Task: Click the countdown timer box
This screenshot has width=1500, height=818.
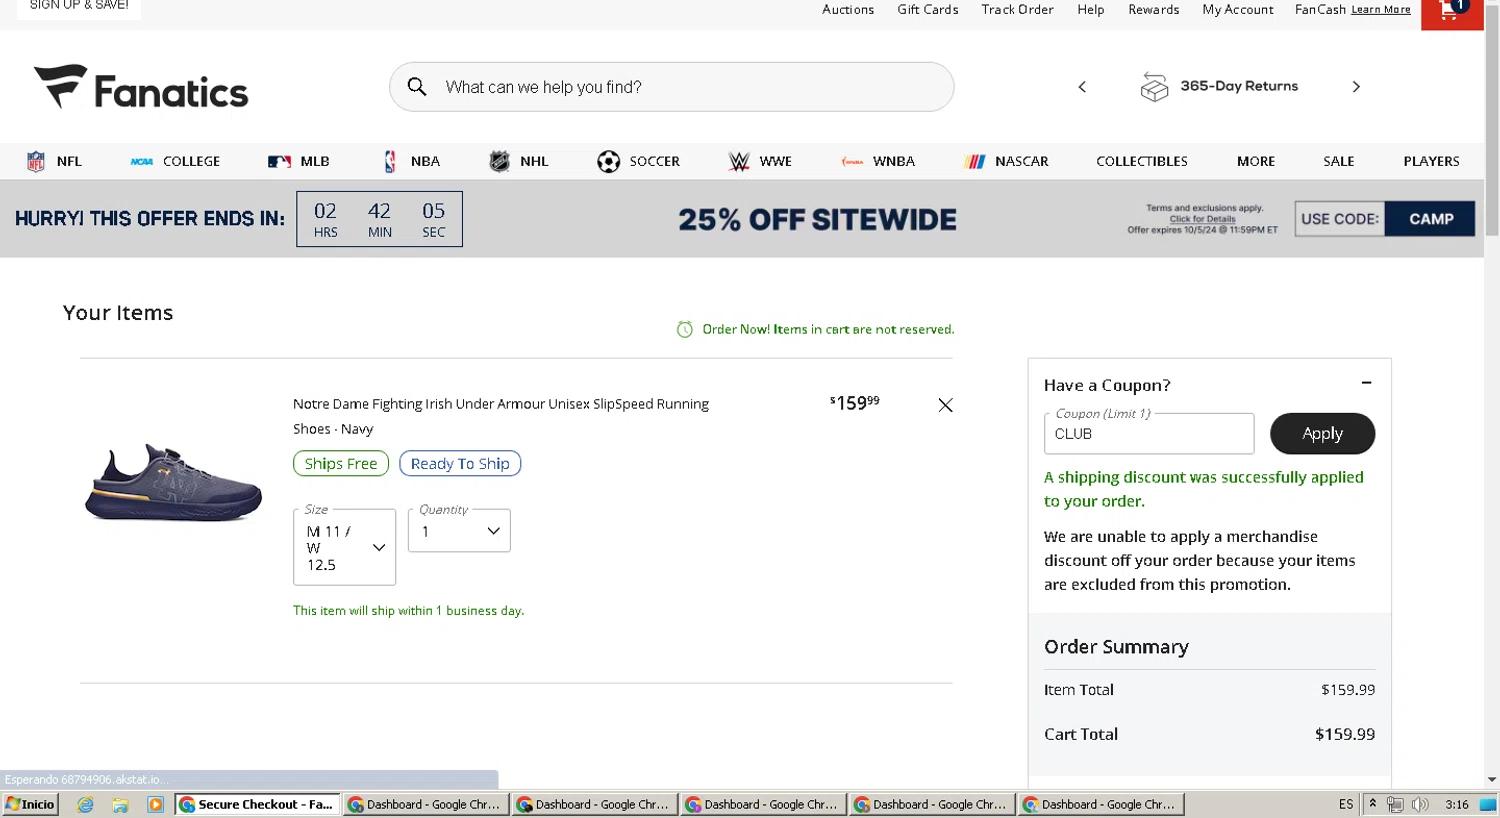Action: tap(380, 219)
